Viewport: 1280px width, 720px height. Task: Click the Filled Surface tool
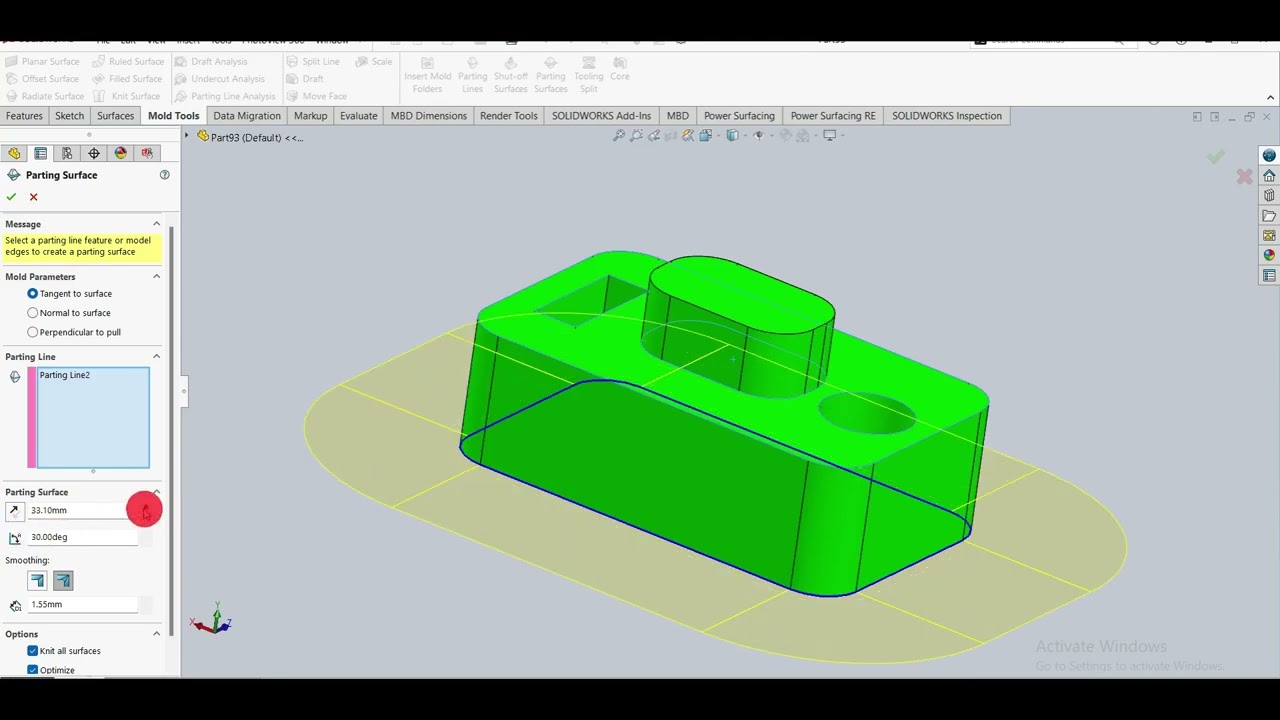click(128, 79)
